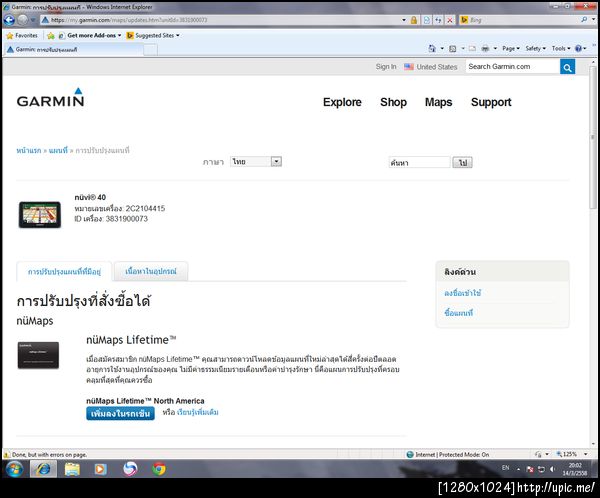Click the Garmin logo
The height and width of the screenshot is (498, 600).
pos(51,97)
